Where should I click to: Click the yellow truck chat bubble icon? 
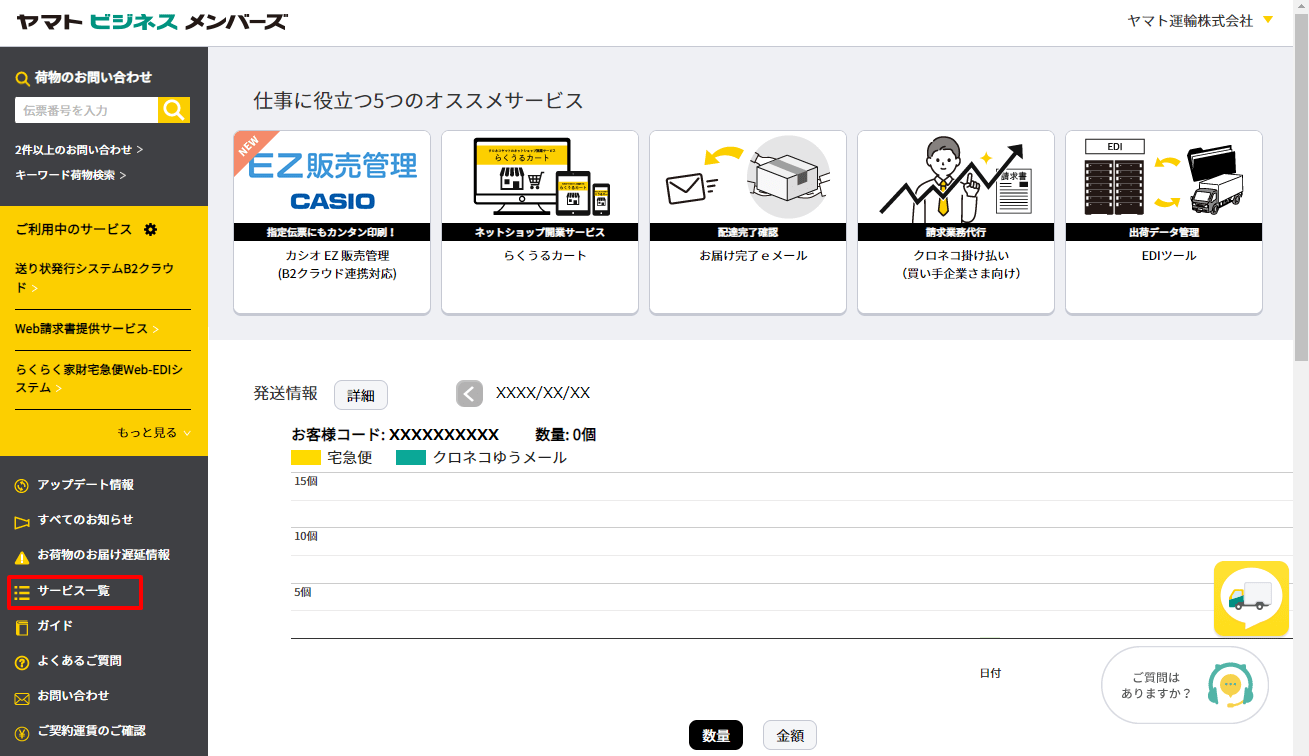pyautogui.click(x=1251, y=598)
